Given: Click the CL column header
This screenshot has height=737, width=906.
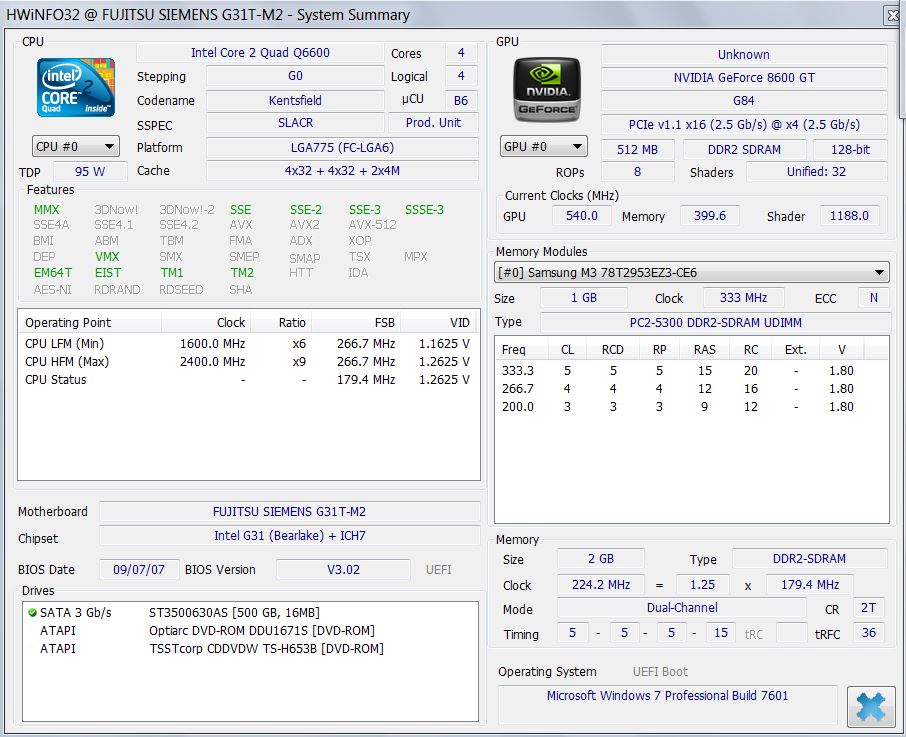Looking at the screenshot, I should [x=567, y=349].
